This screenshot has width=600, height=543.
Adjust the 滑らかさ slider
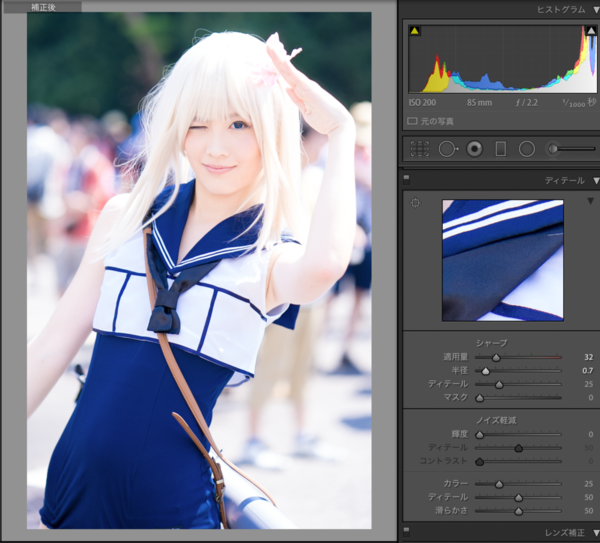click(518, 511)
